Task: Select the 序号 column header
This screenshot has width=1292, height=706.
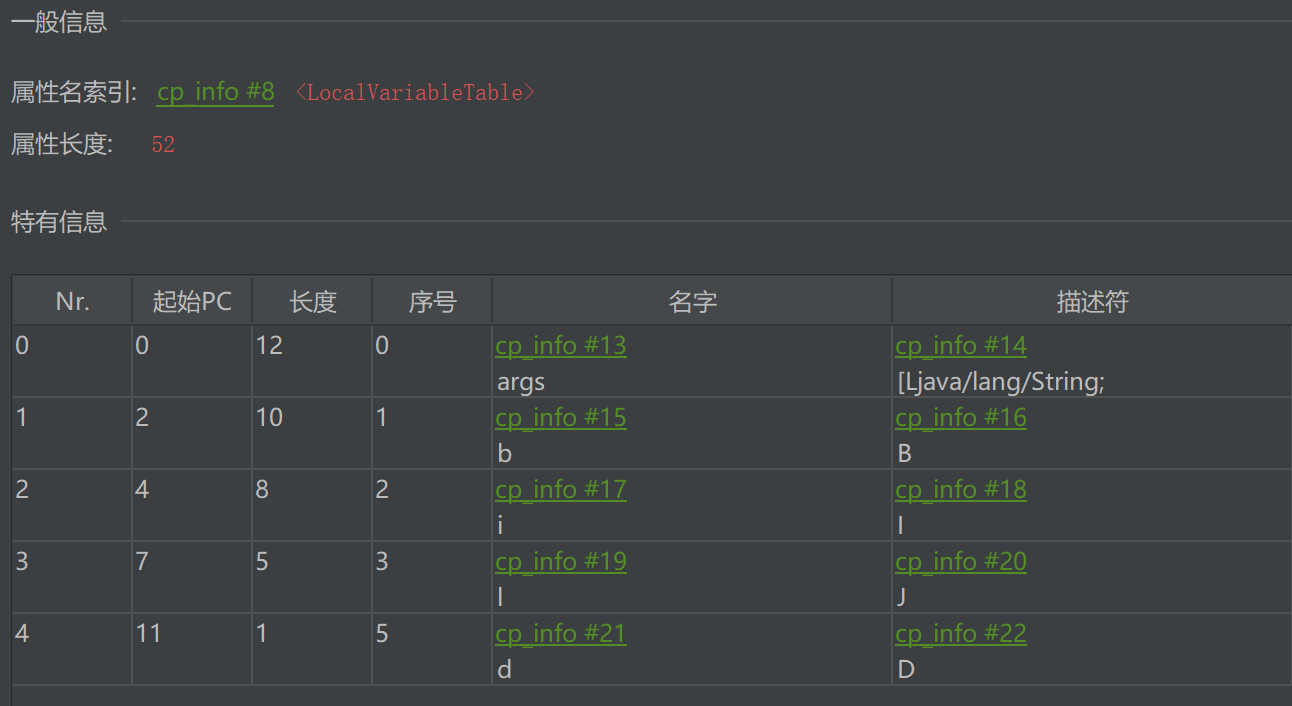Action: [432, 301]
